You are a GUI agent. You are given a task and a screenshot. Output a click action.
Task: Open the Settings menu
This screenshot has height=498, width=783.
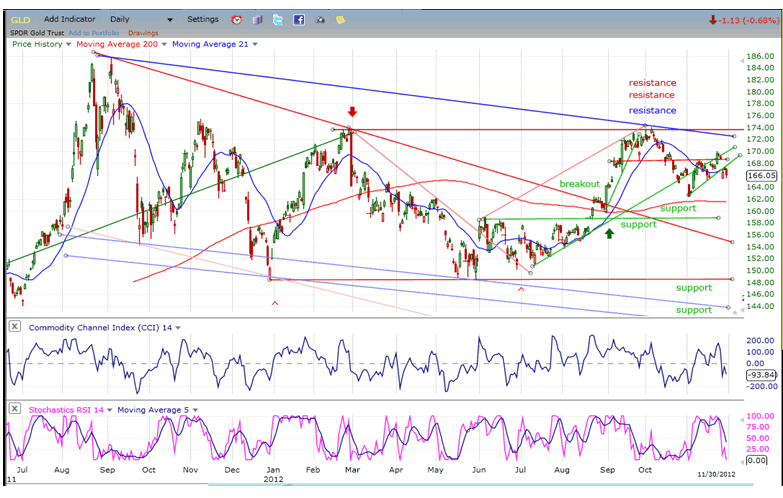coord(202,19)
